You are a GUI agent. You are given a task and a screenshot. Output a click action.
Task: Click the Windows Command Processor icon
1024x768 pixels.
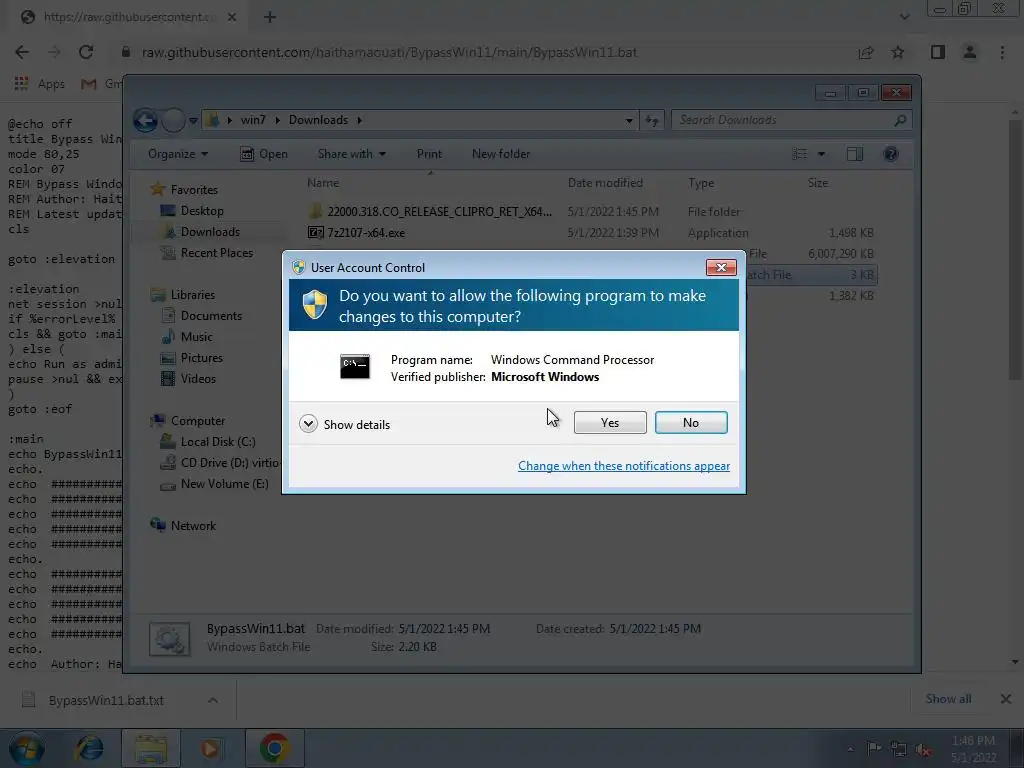coord(355,366)
